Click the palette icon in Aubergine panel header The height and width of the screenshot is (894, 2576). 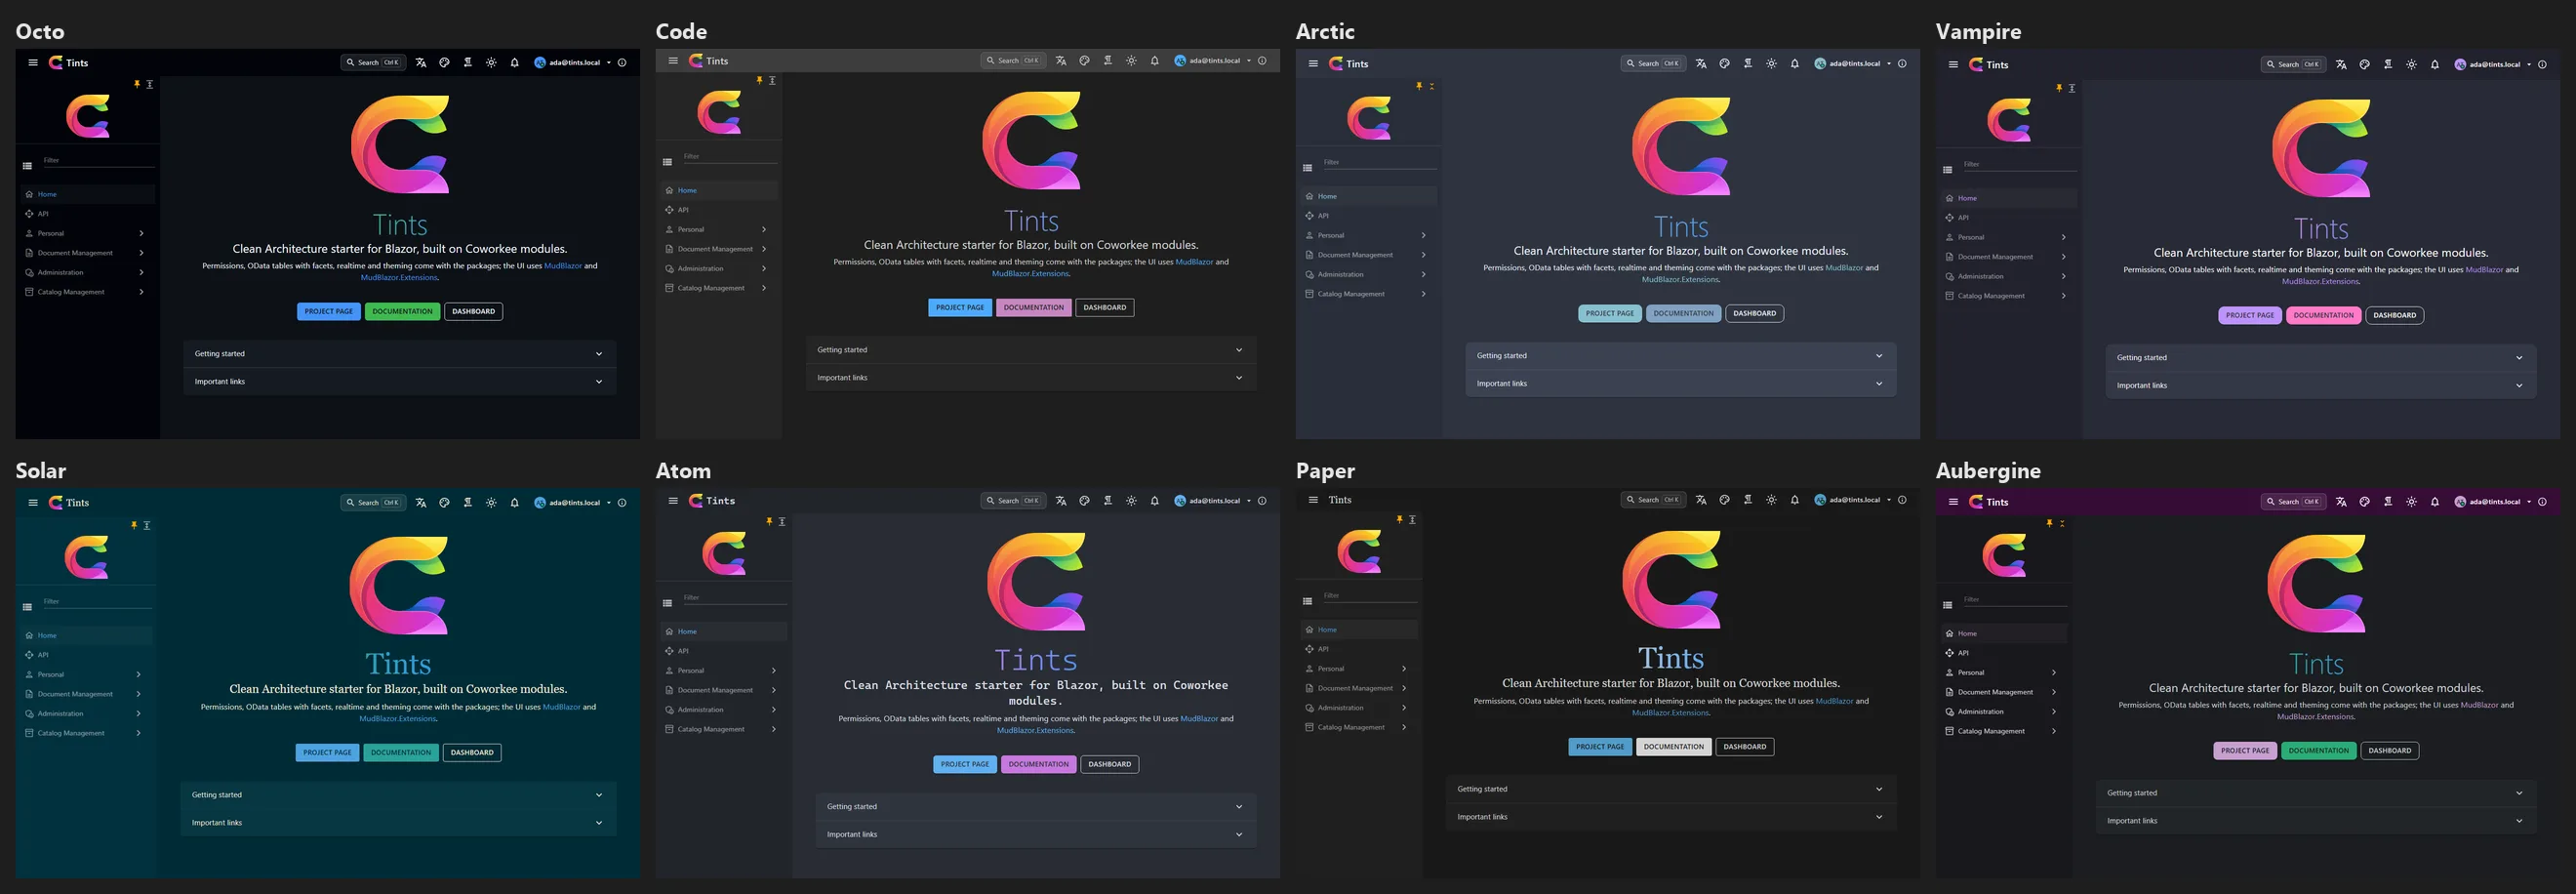pyautogui.click(x=2364, y=502)
